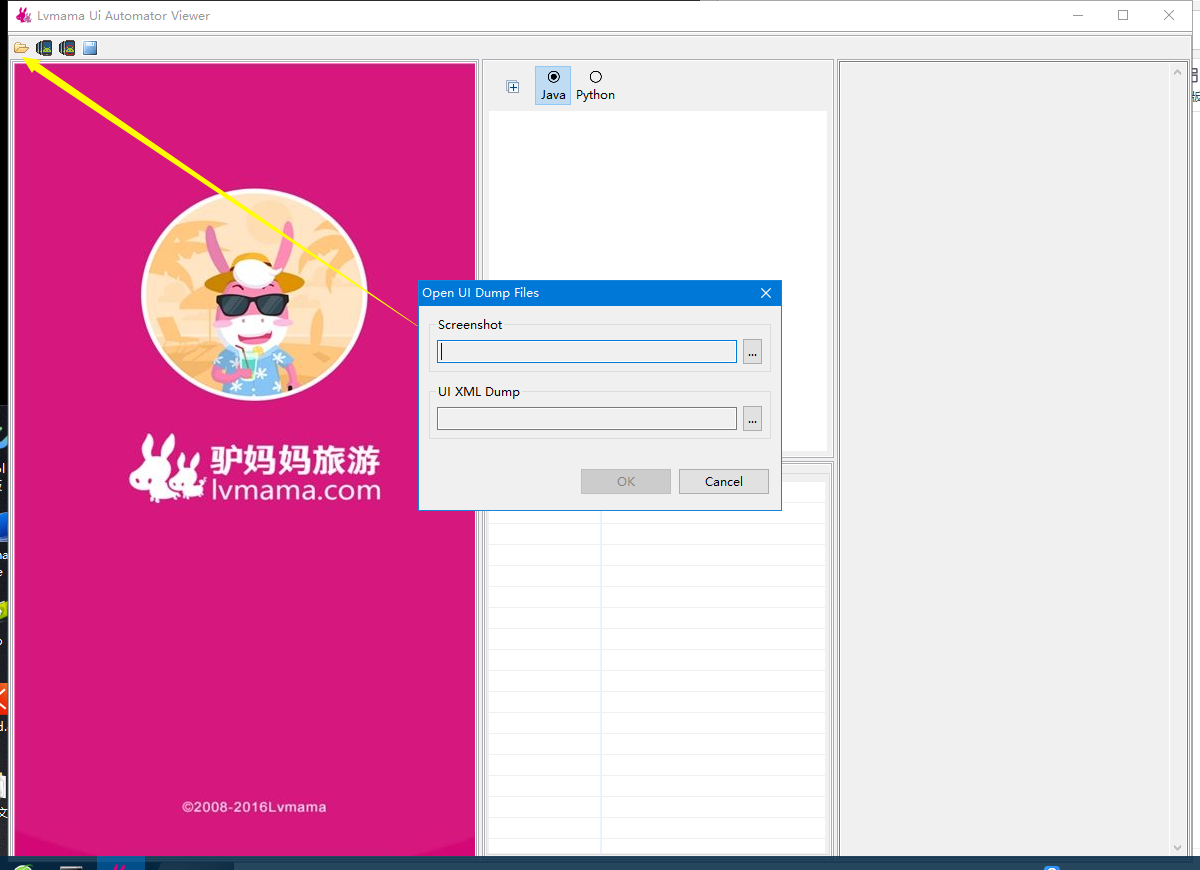This screenshot has height=870, width=1200.
Task: Capture device screenshot with uiautomator dump icon
Action: pos(43,47)
